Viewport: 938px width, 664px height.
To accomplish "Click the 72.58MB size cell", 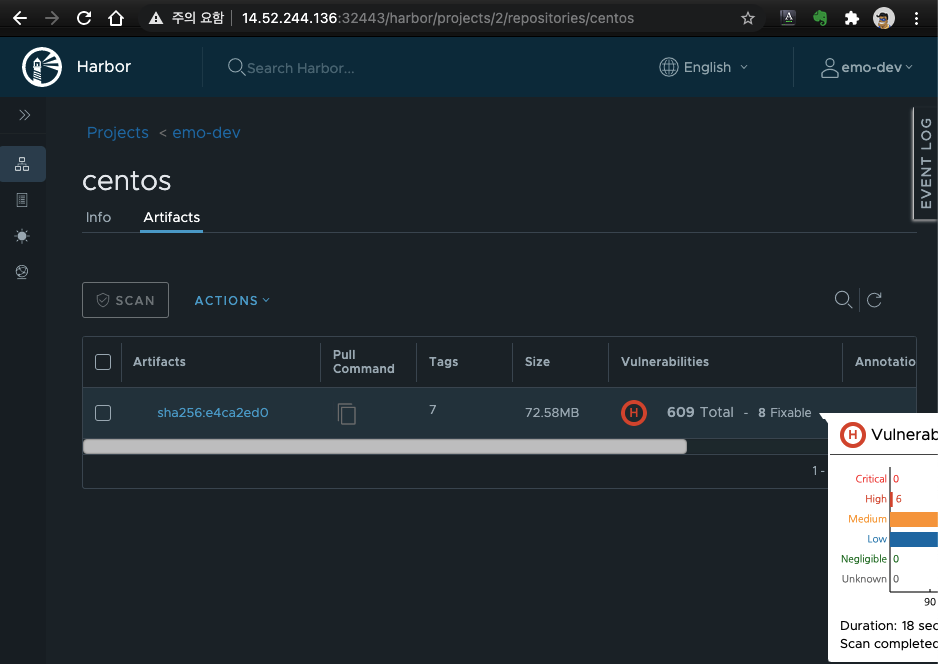I will point(552,413).
